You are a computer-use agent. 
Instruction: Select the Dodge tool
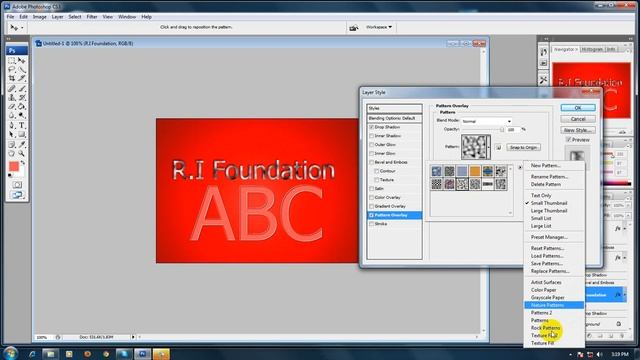pyautogui.click(x=22, y=116)
